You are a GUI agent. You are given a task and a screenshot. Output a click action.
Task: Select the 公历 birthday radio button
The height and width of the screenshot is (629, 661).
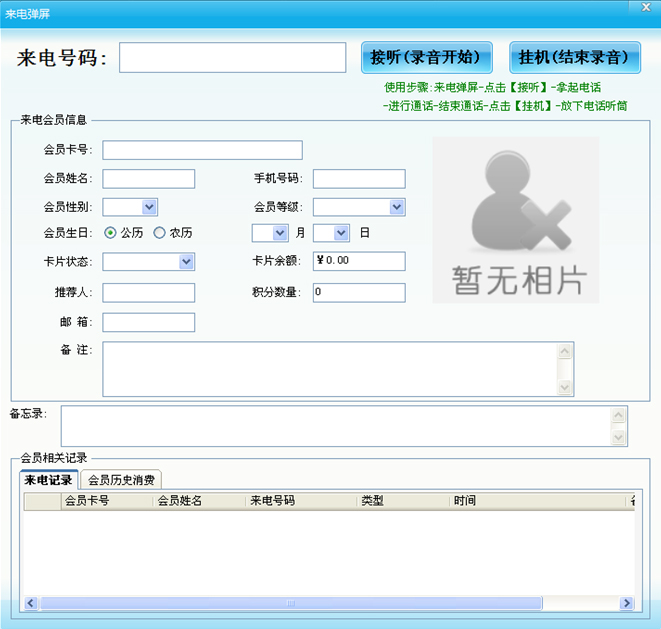[x=110, y=233]
